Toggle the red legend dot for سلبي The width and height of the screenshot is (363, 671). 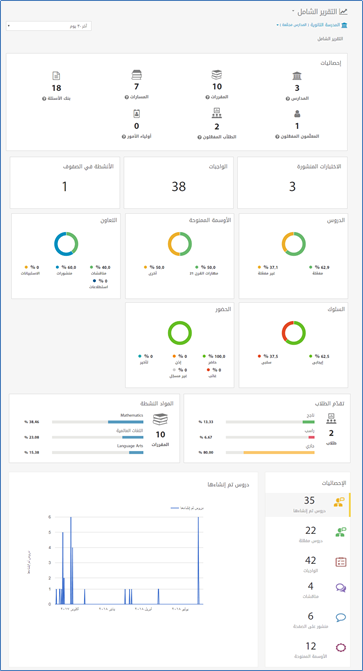coord(259,356)
